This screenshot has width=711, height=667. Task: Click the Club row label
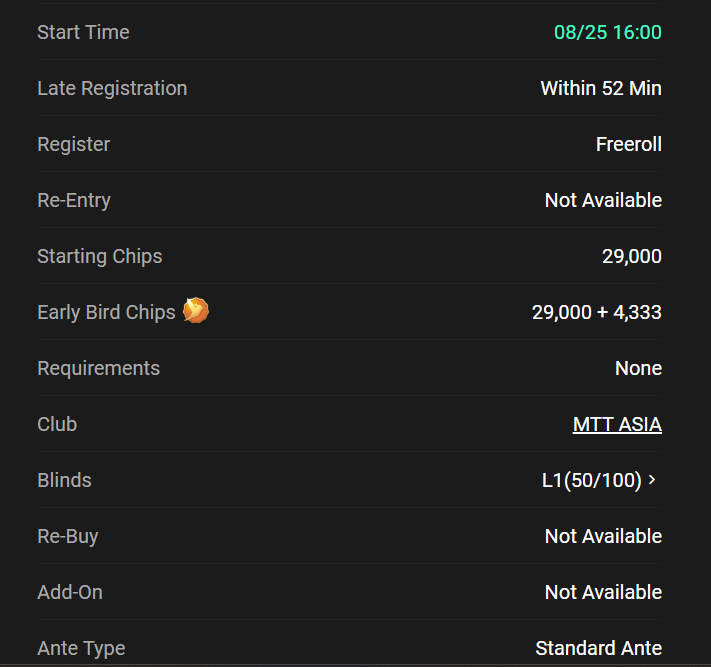[57, 424]
